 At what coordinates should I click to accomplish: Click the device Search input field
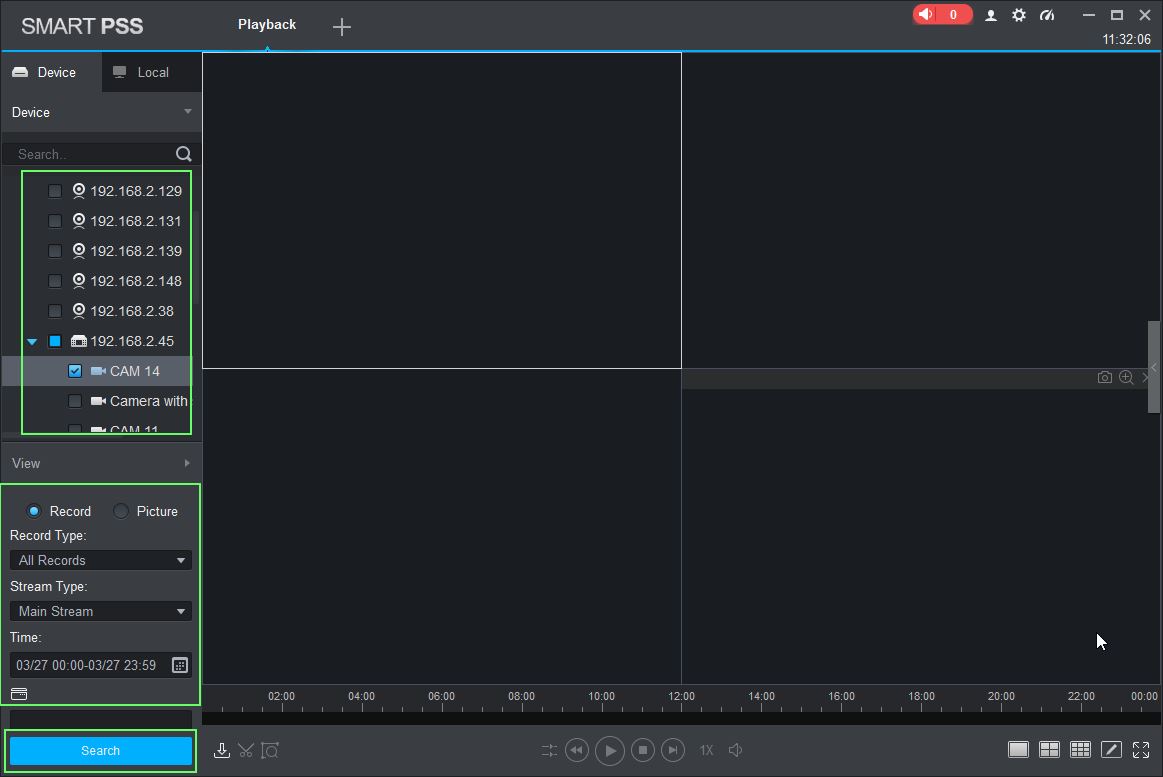92,154
